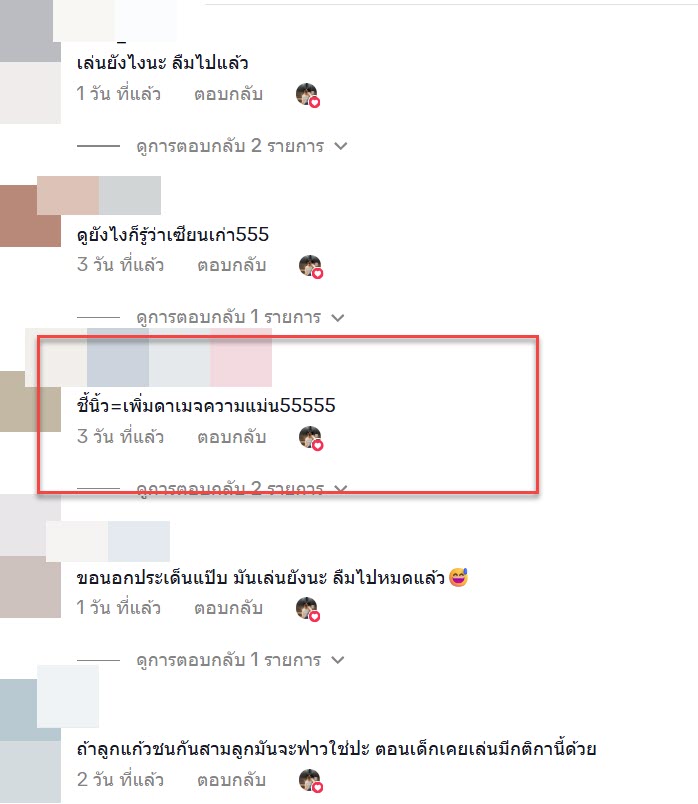Click creator heart avatar under 'ชี้นิ้ว=เพิ่มดาเมจ' comment
698x804 pixels.
311,438
